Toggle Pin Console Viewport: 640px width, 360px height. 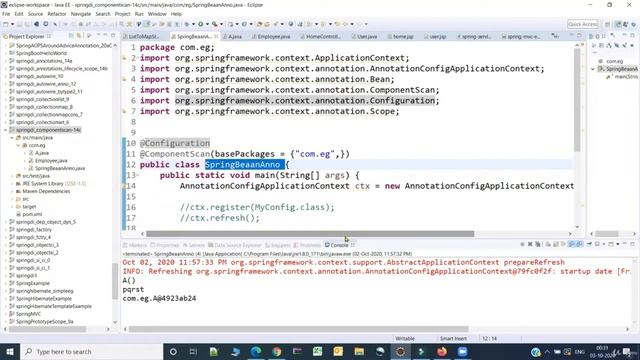589,244
